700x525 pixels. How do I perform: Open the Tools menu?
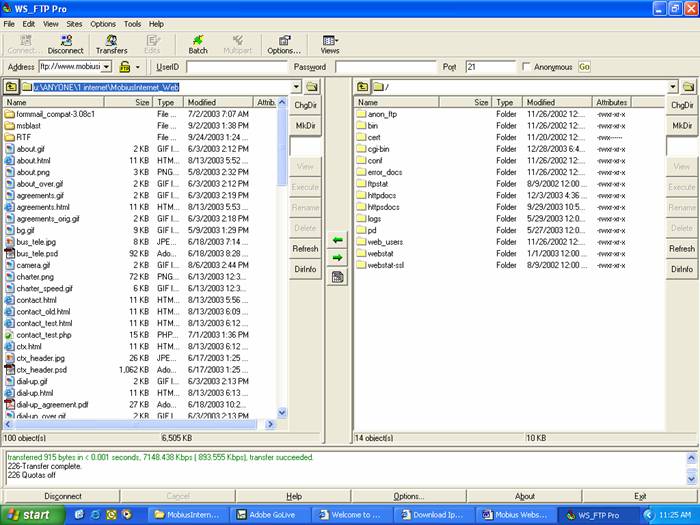click(x=132, y=24)
